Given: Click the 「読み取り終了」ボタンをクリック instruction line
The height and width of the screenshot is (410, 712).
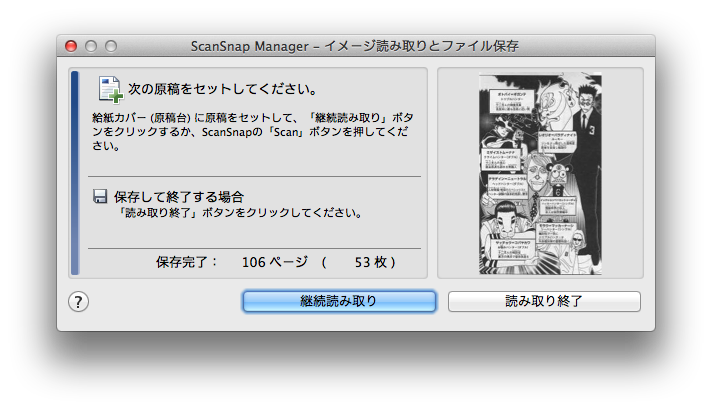Looking at the screenshot, I should 239,213.
